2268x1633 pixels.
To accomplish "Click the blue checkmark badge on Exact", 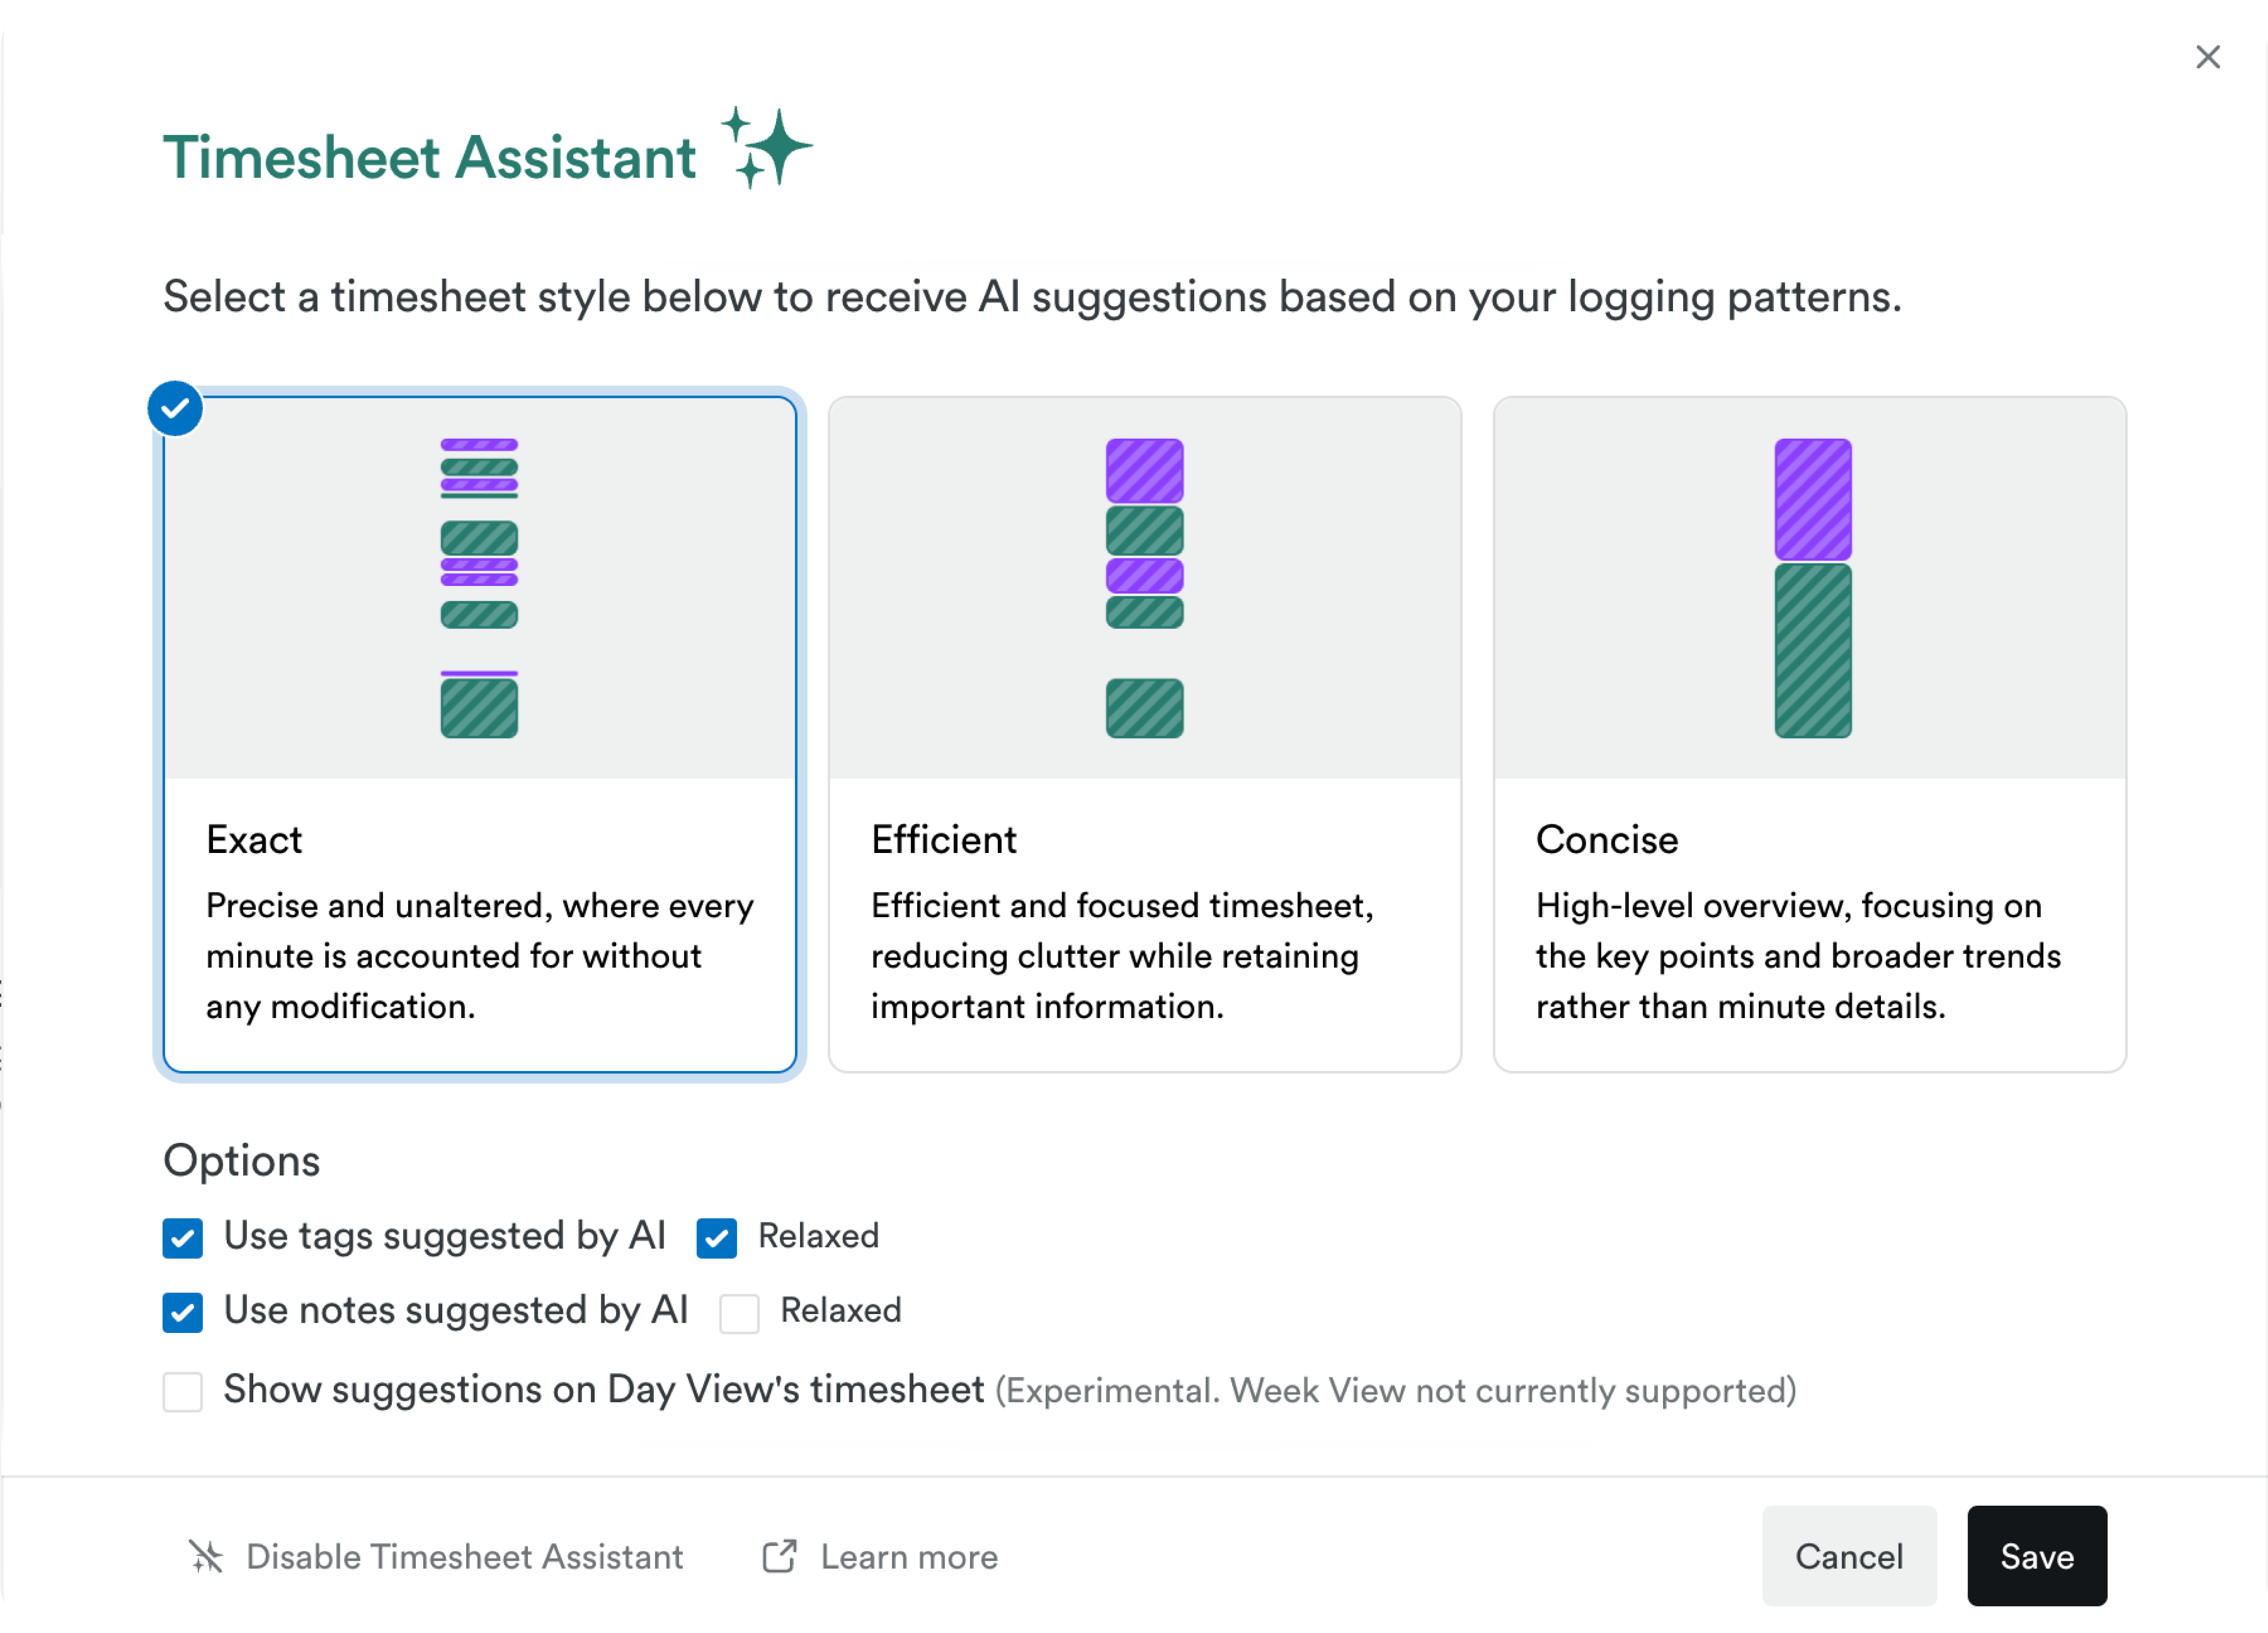I will pyautogui.click(x=175, y=409).
